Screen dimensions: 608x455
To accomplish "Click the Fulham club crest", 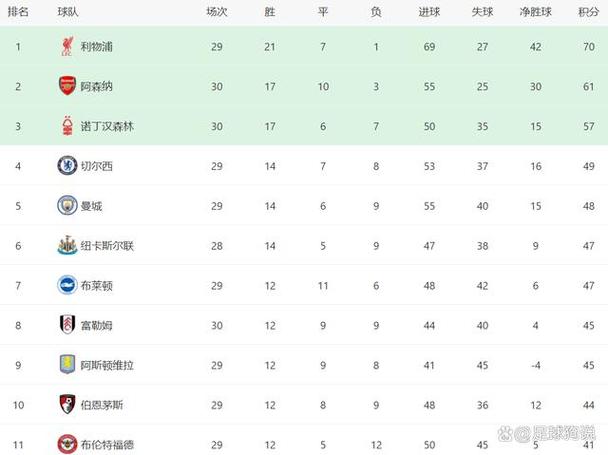I will coord(67,325).
